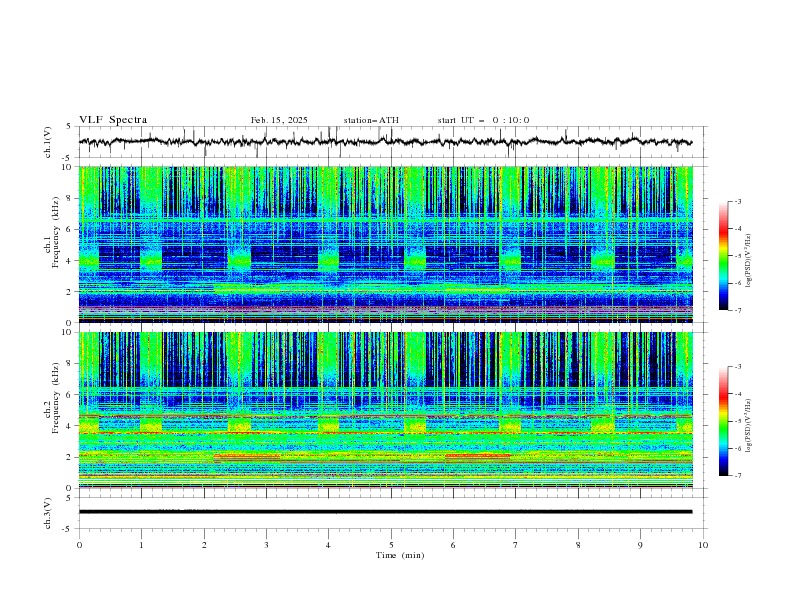Select the date text "Feb. 15, 2025"
This screenshot has height=612, width=792.
point(279,120)
